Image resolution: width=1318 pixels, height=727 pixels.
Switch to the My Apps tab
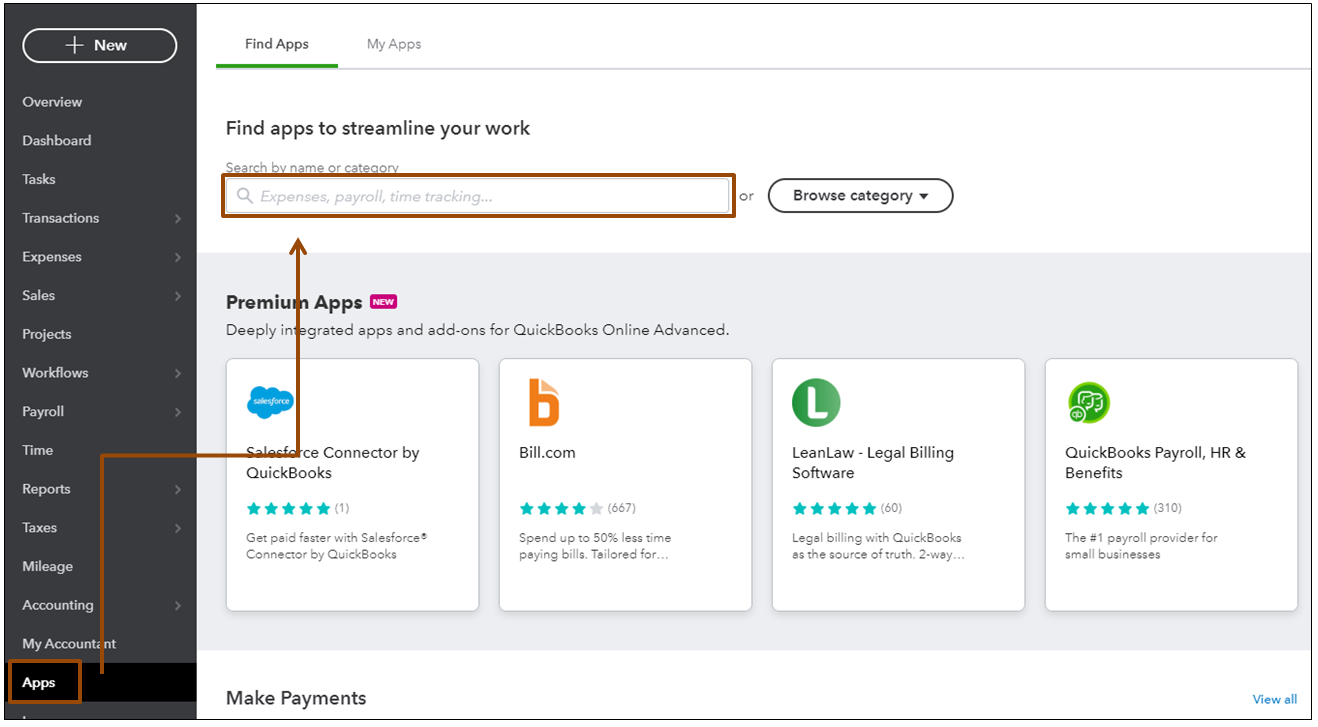394,44
